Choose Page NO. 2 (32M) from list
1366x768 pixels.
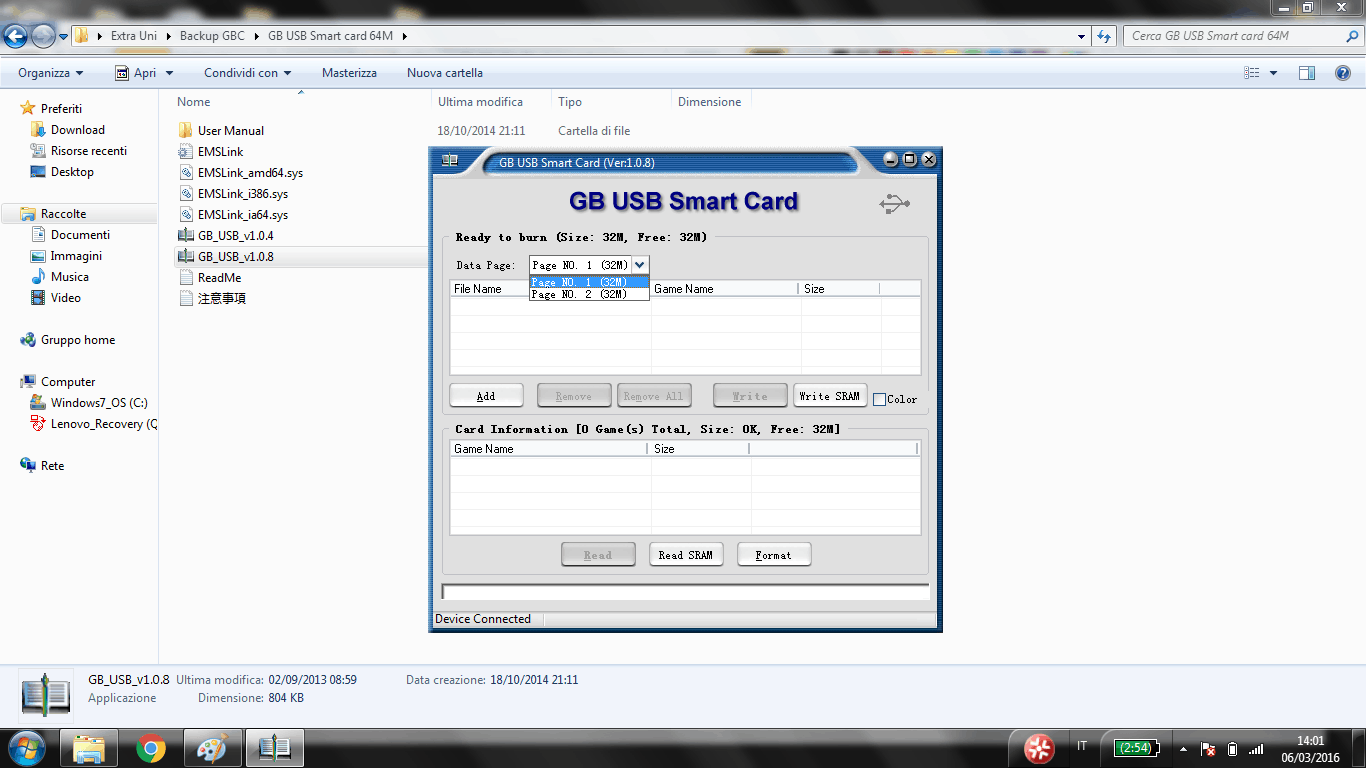pos(589,294)
